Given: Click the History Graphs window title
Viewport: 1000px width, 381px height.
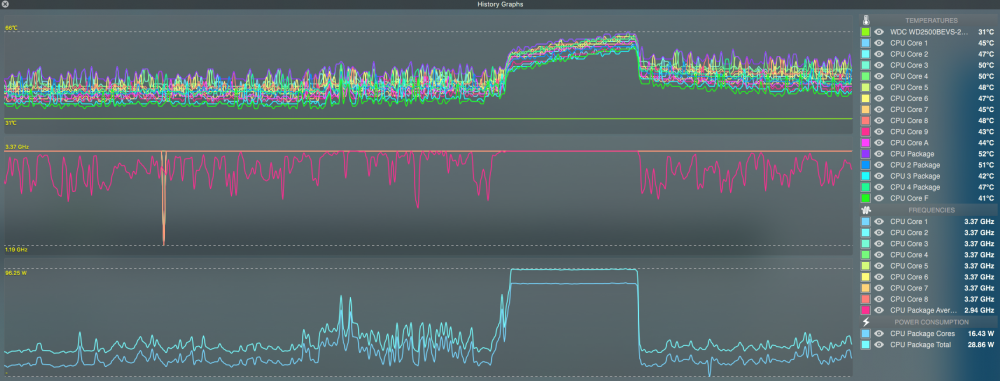Looking at the screenshot, I should (x=500, y=4).
